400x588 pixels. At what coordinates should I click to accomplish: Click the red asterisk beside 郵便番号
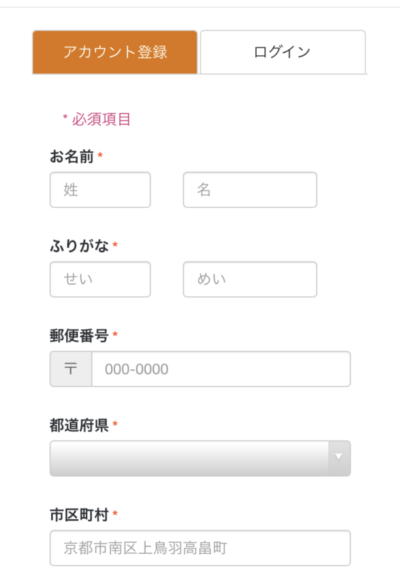tap(115, 334)
